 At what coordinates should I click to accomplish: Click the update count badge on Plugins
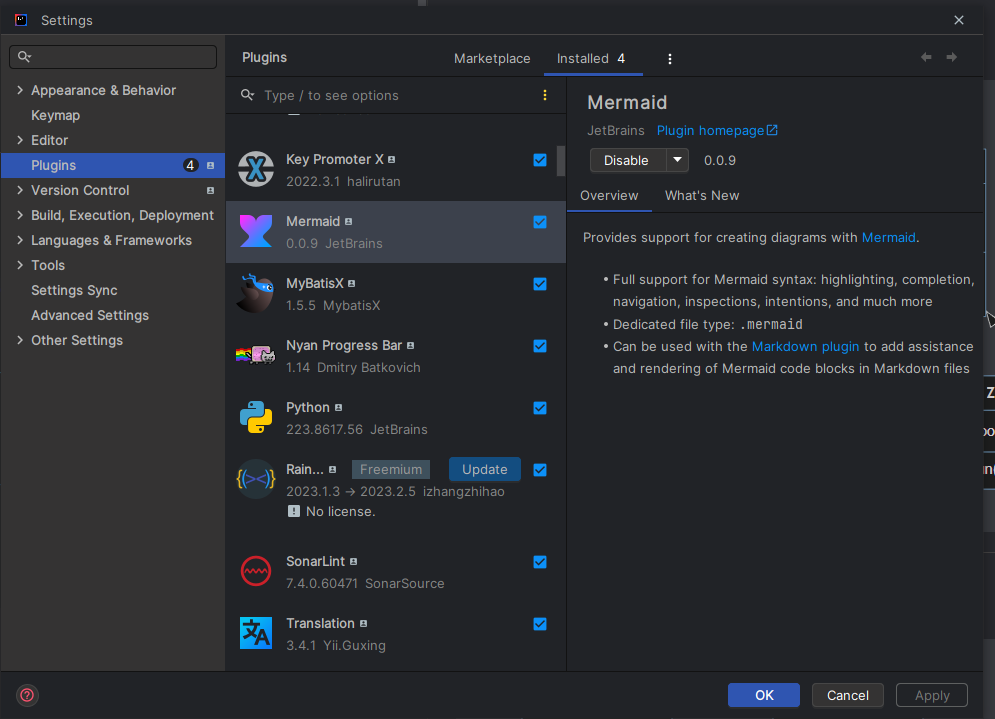pos(190,166)
